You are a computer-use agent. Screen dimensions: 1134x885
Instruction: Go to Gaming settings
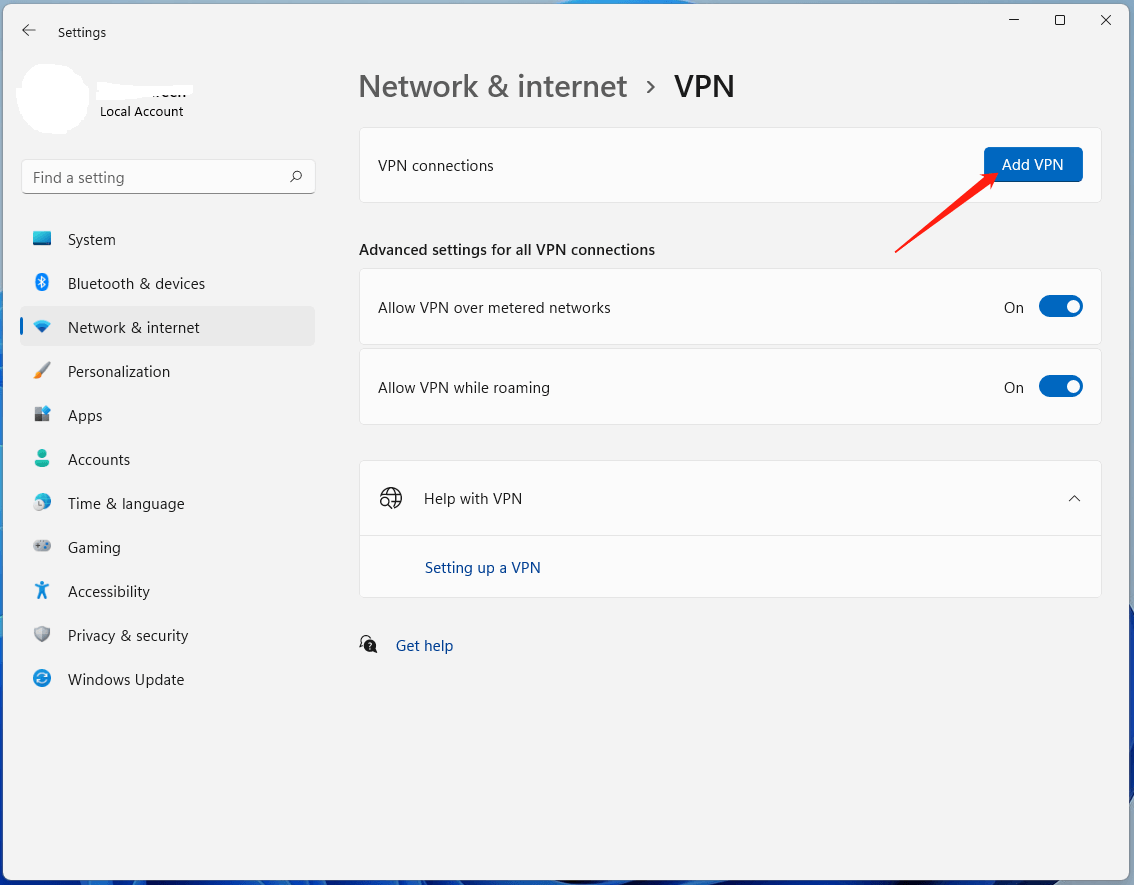pos(168,548)
